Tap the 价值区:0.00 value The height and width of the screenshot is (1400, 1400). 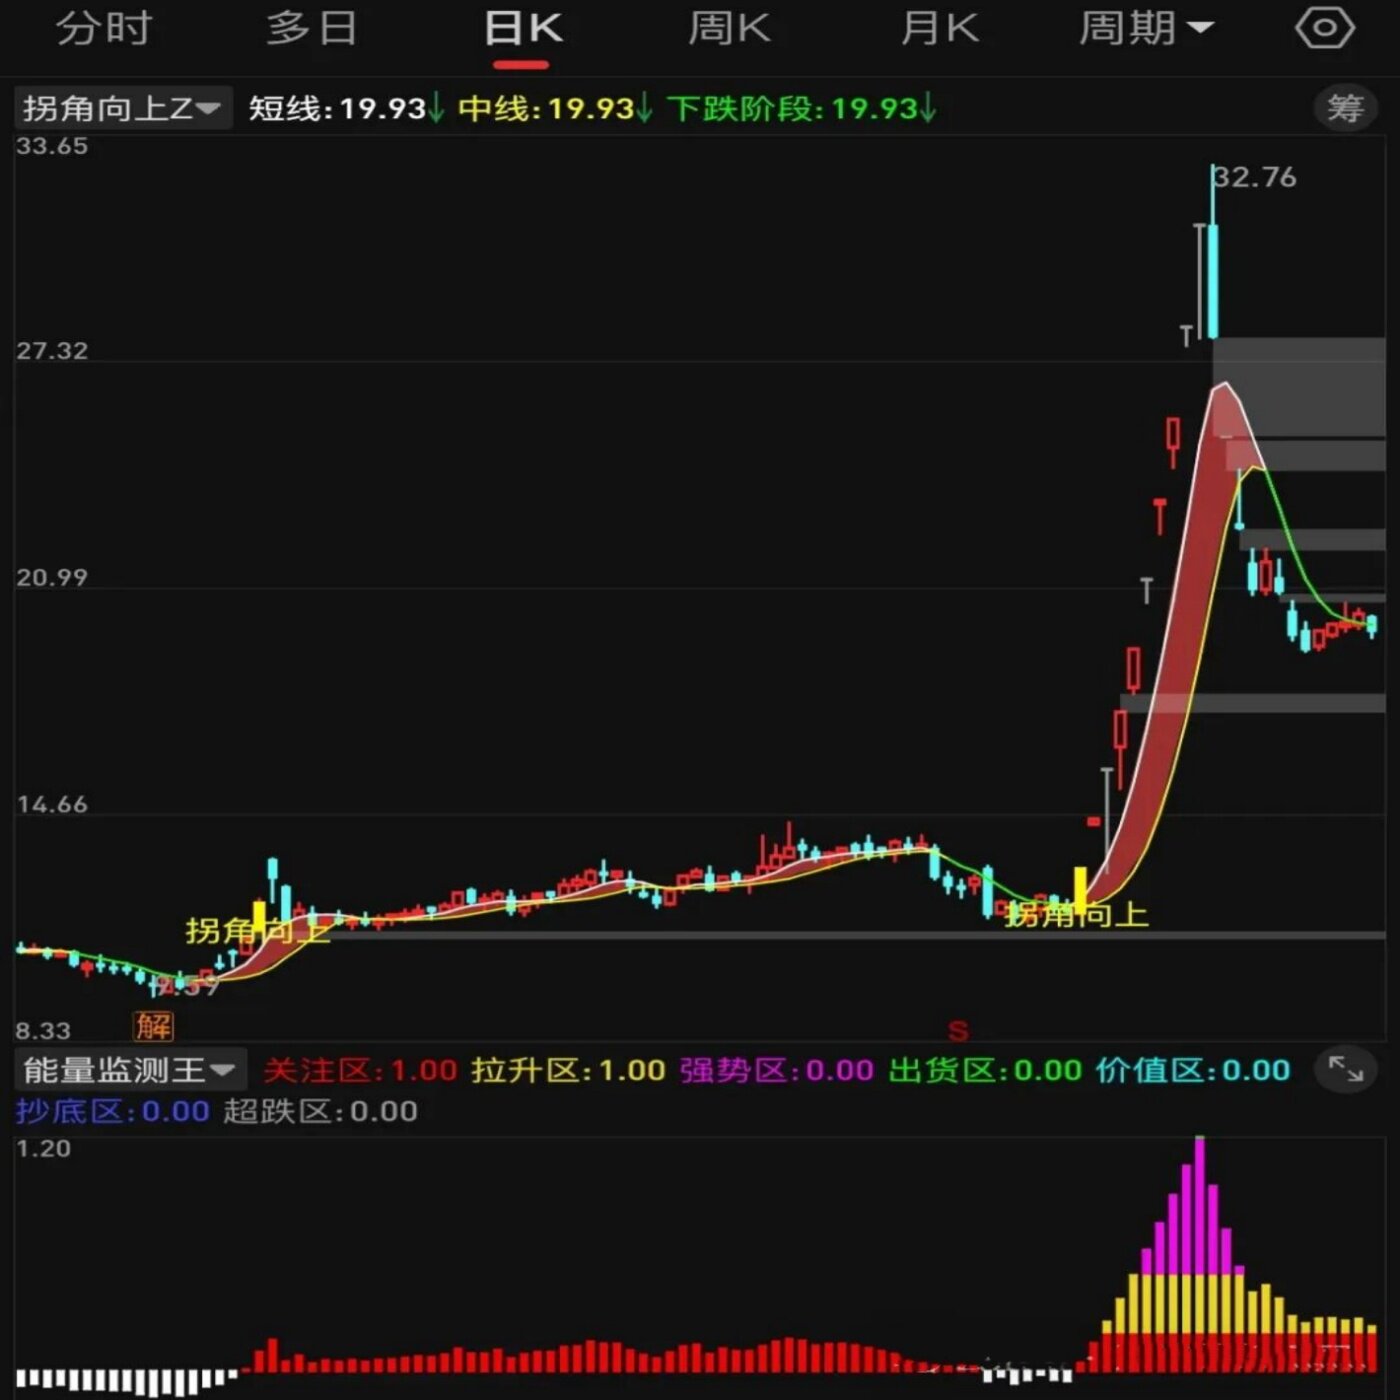pyautogui.click(x=1193, y=1070)
